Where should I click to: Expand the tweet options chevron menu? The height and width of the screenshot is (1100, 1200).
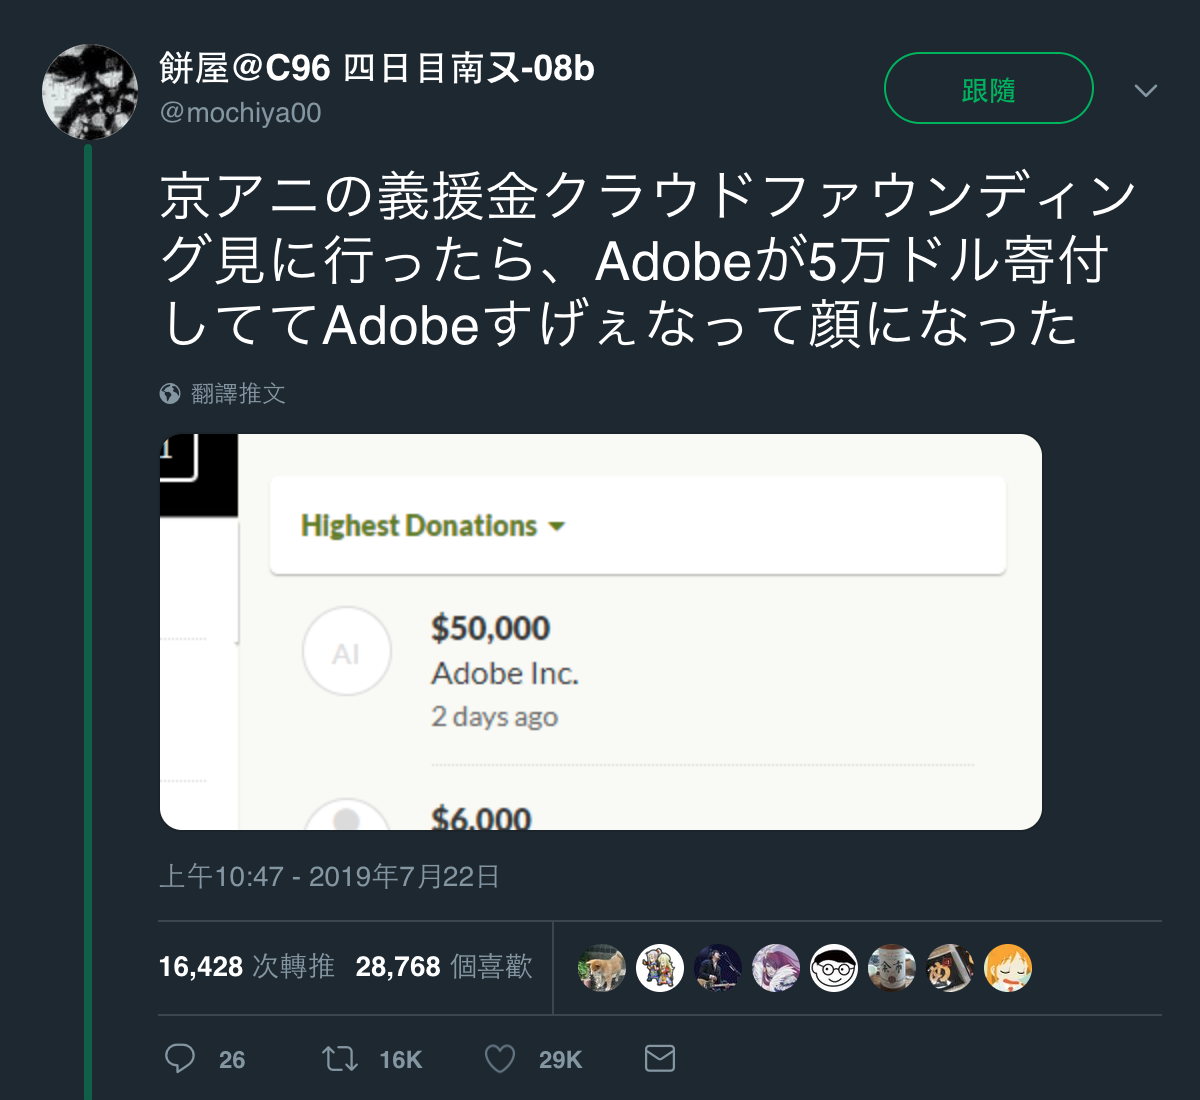1146,90
